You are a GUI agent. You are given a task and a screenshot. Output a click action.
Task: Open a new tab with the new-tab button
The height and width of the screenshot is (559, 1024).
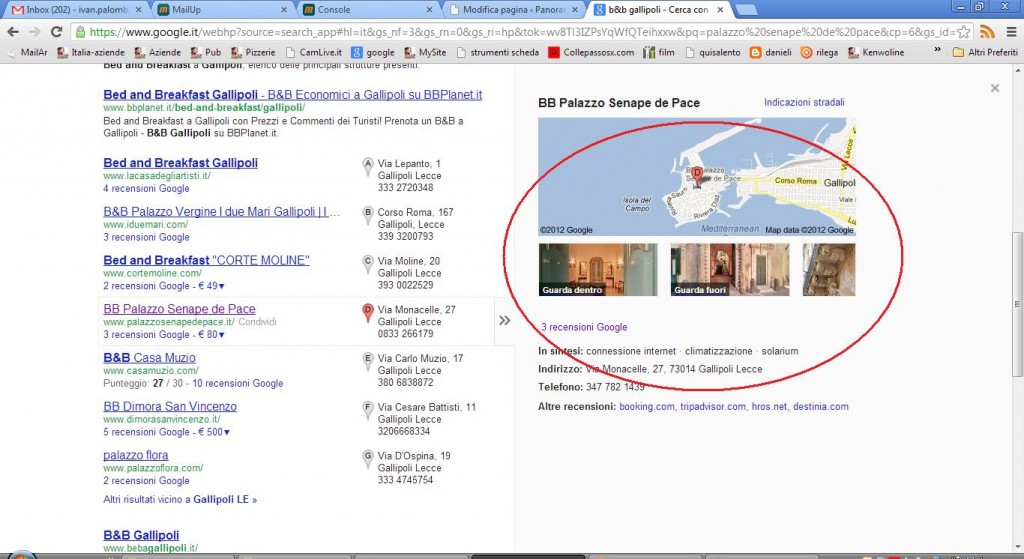click(746, 10)
